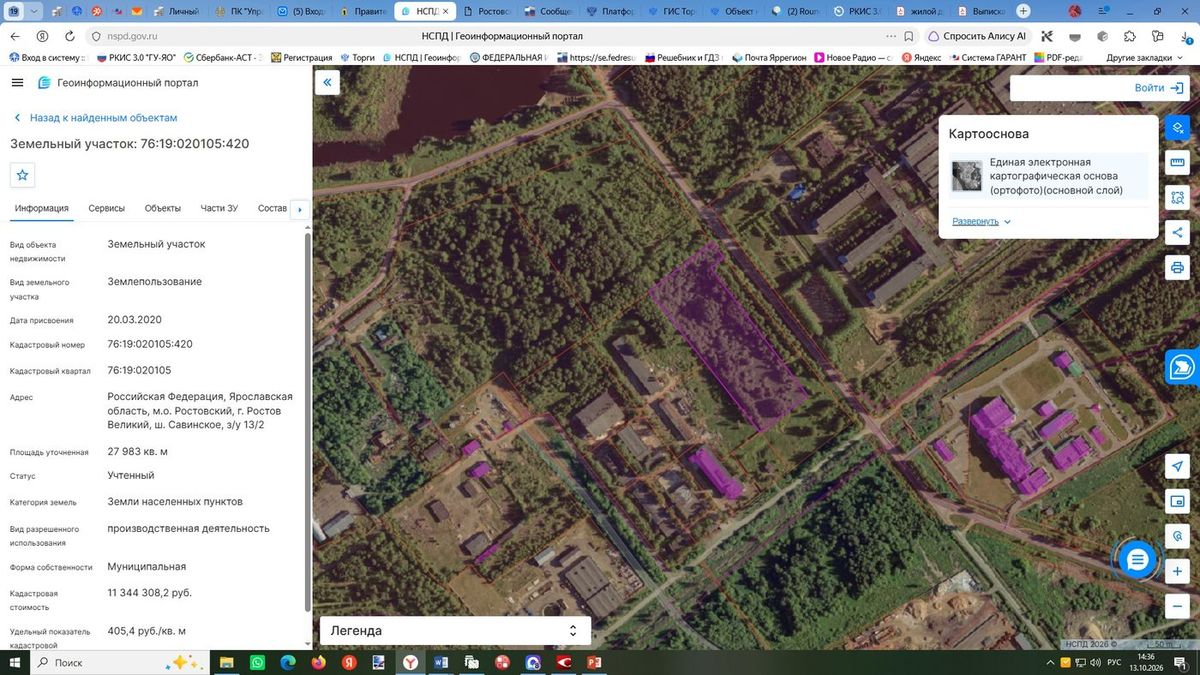
Task: Activate the area search tool on map
Action: click(x=1178, y=198)
